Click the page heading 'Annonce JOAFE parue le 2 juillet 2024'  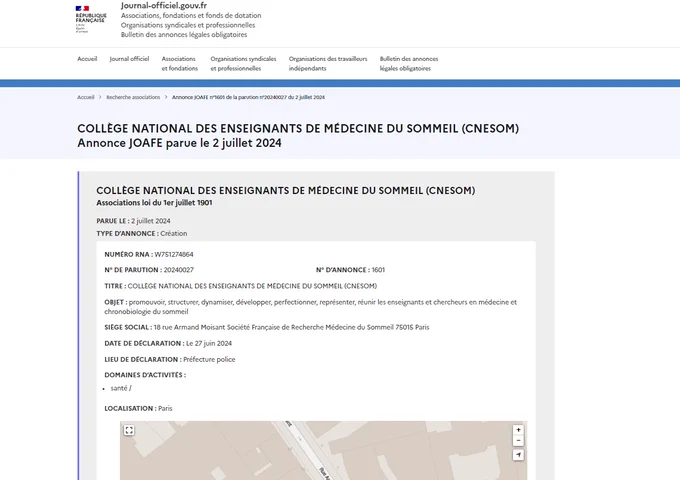pos(180,143)
